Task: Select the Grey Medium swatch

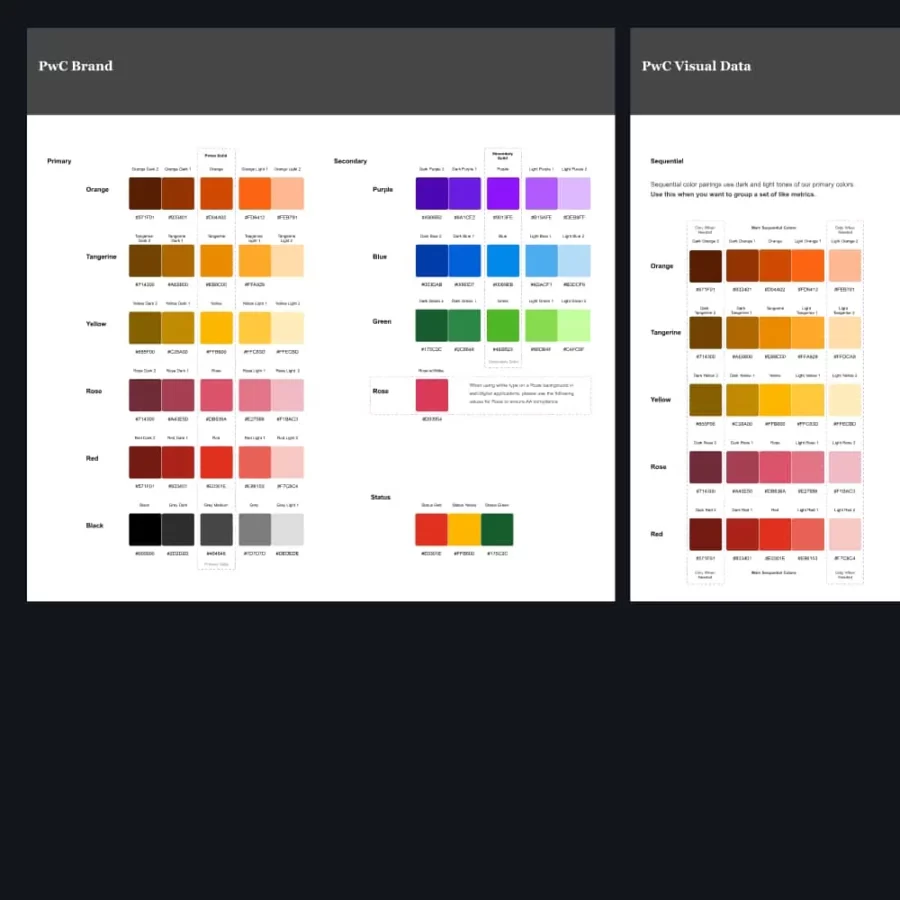Action: point(216,529)
